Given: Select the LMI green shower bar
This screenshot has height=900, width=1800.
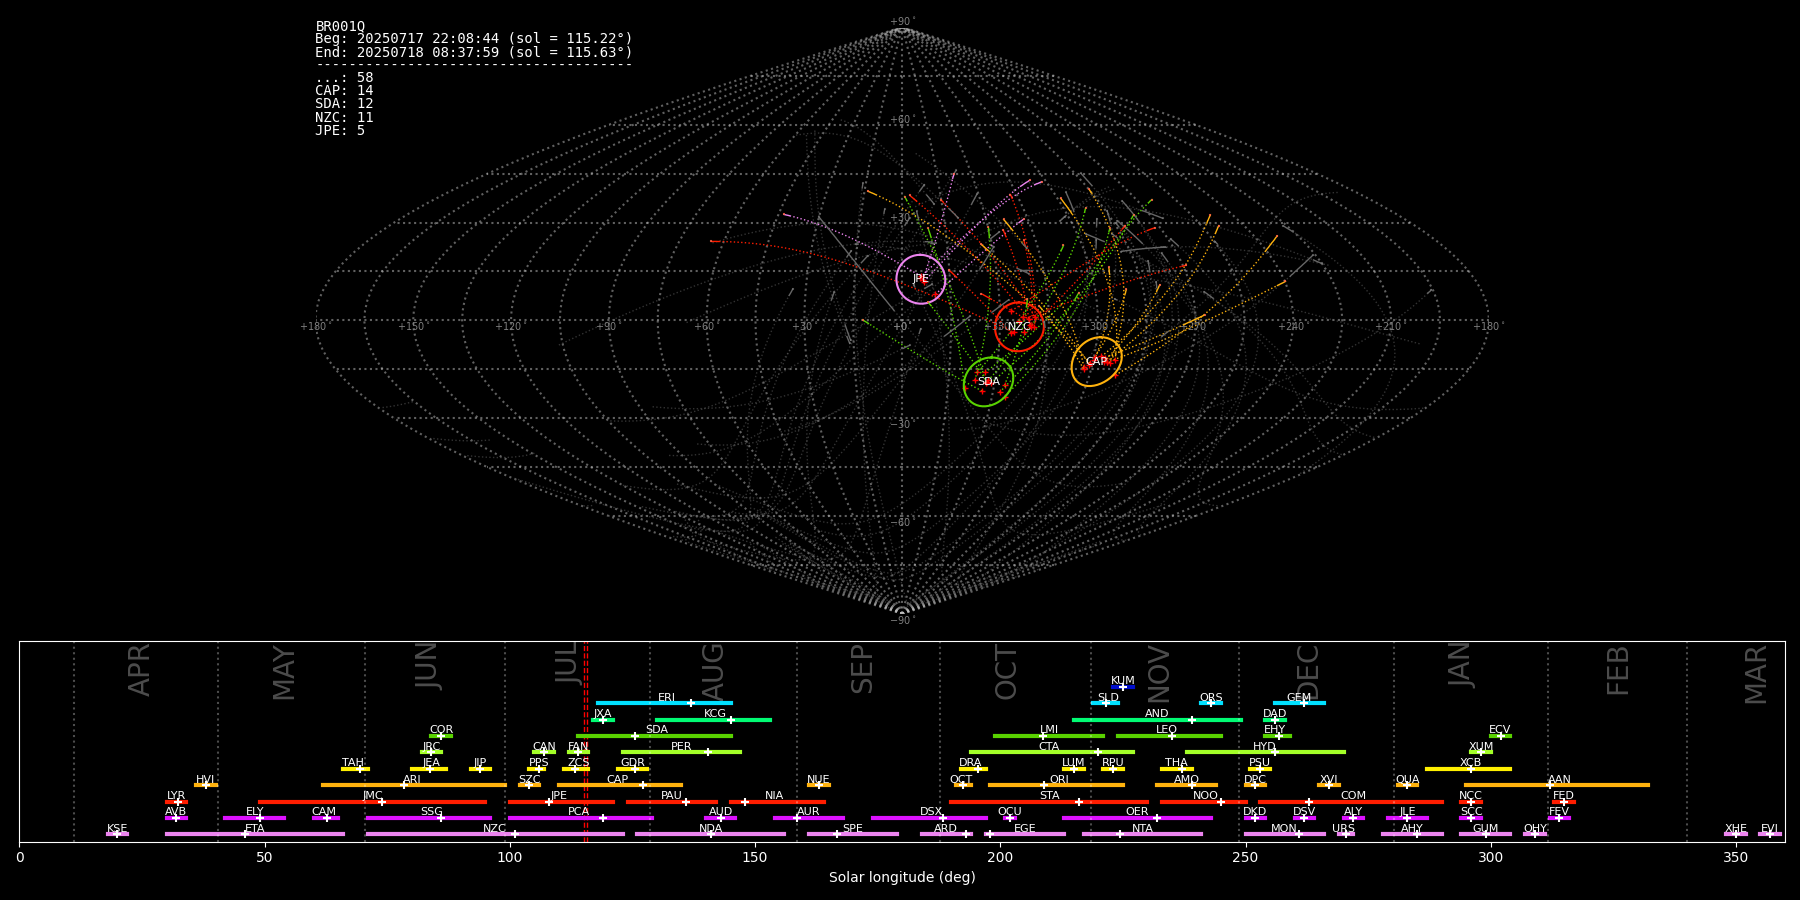Looking at the screenshot, I should tap(1049, 736).
